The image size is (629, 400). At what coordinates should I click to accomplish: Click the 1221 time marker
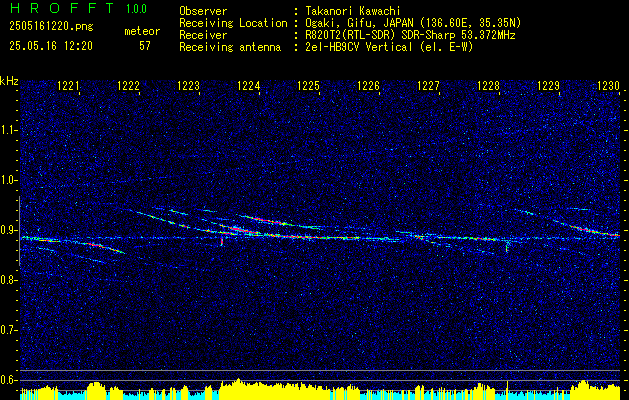[69, 86]
